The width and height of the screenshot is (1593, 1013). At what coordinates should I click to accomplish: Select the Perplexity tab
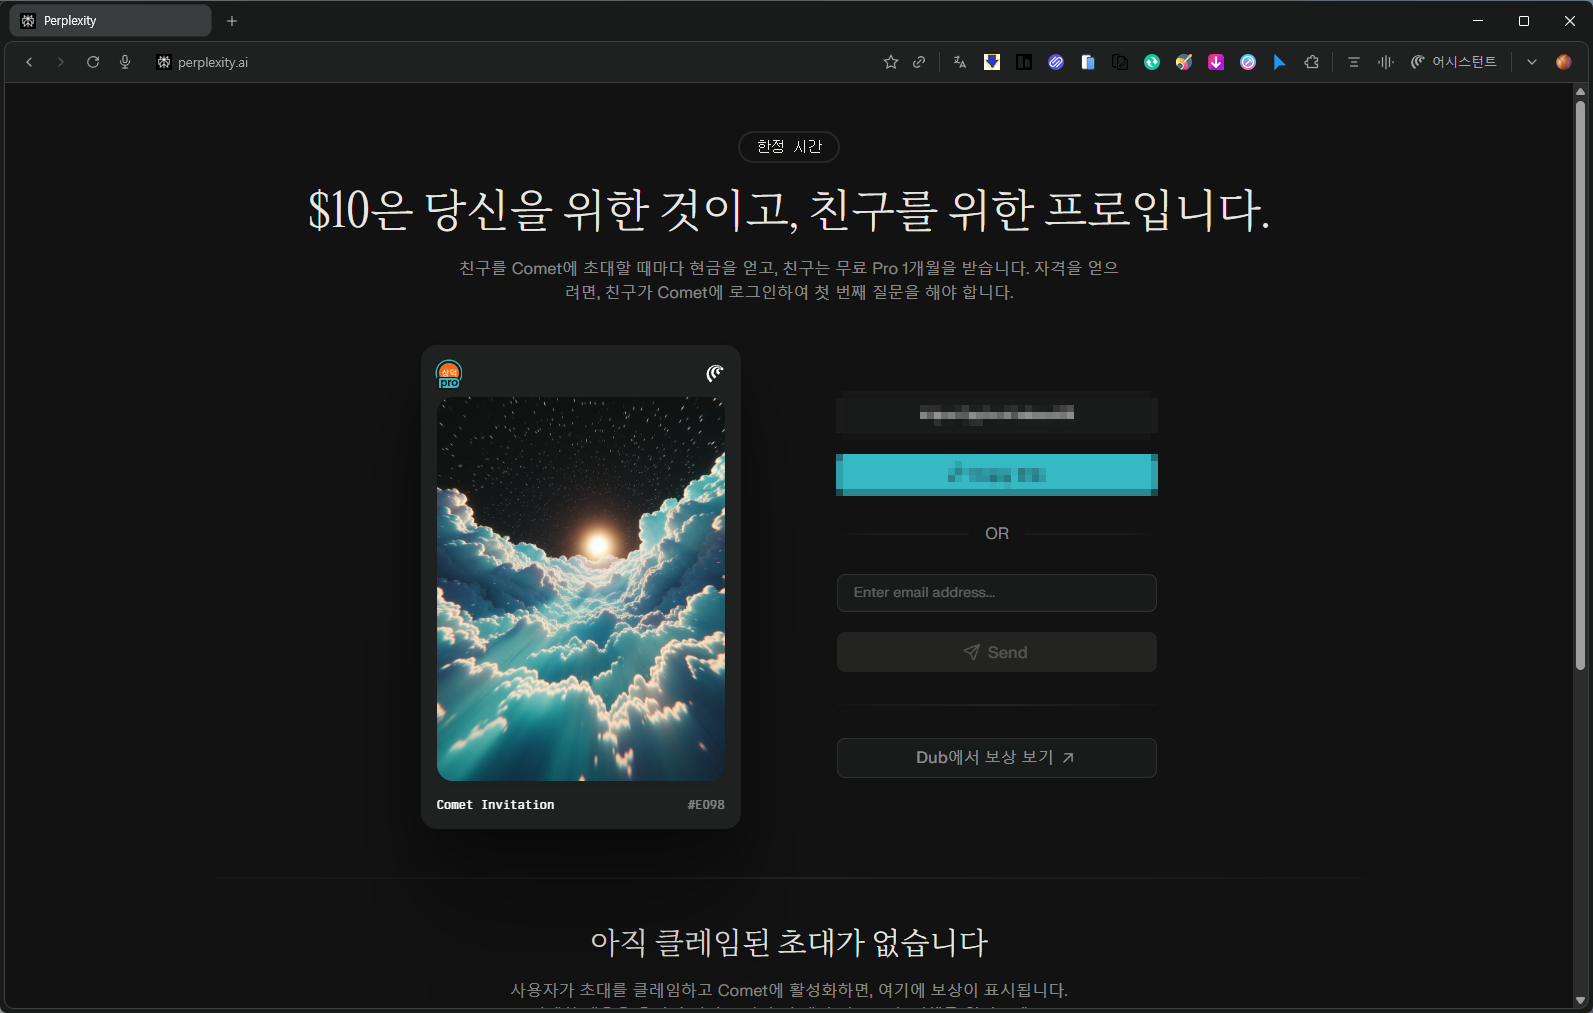click(x=110, y=21)
